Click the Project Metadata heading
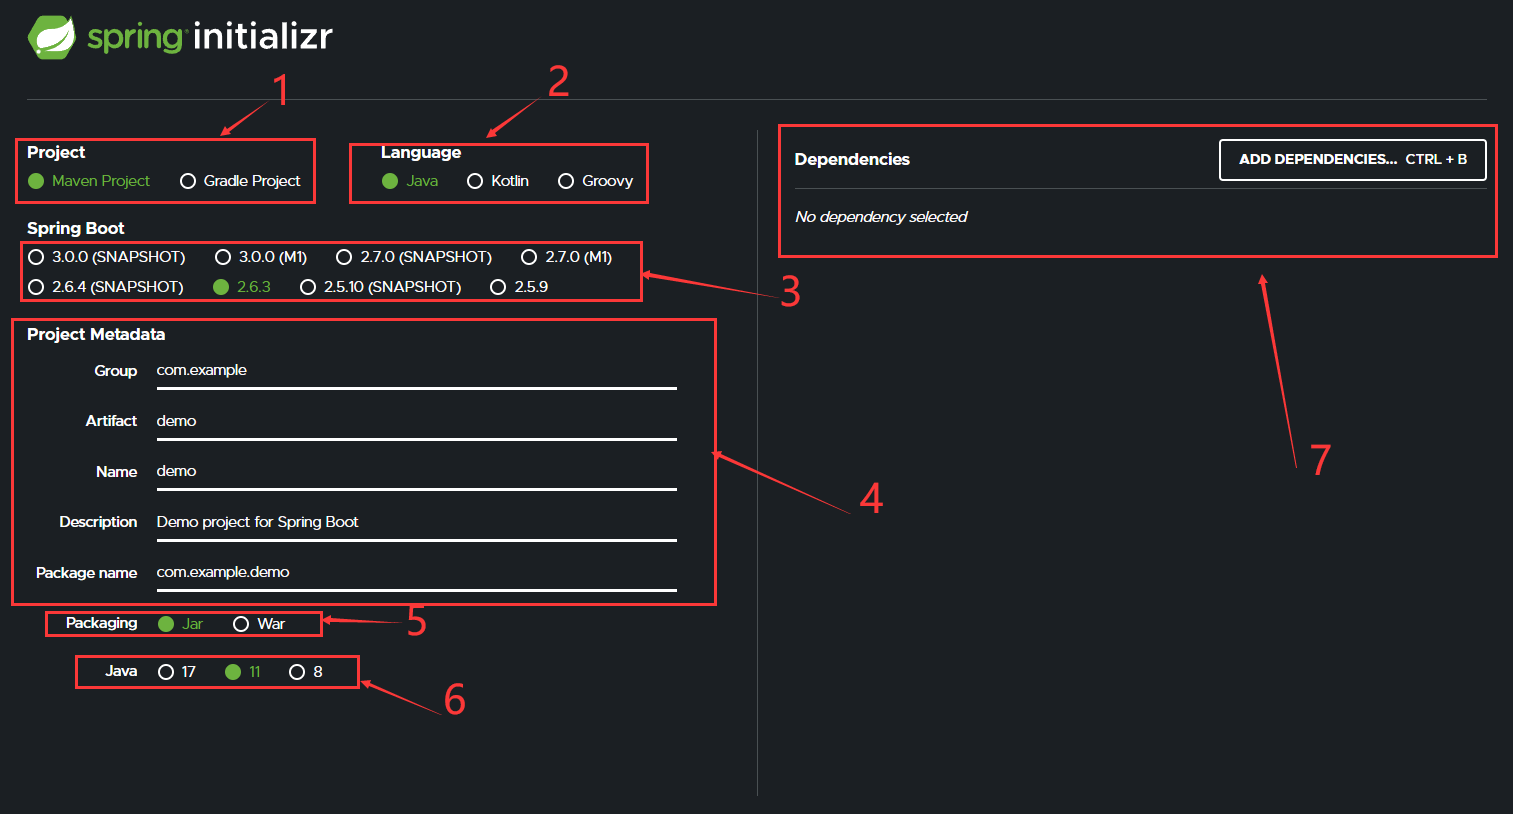This screenshot has width=1513, height=814. [x=96, y=335]
